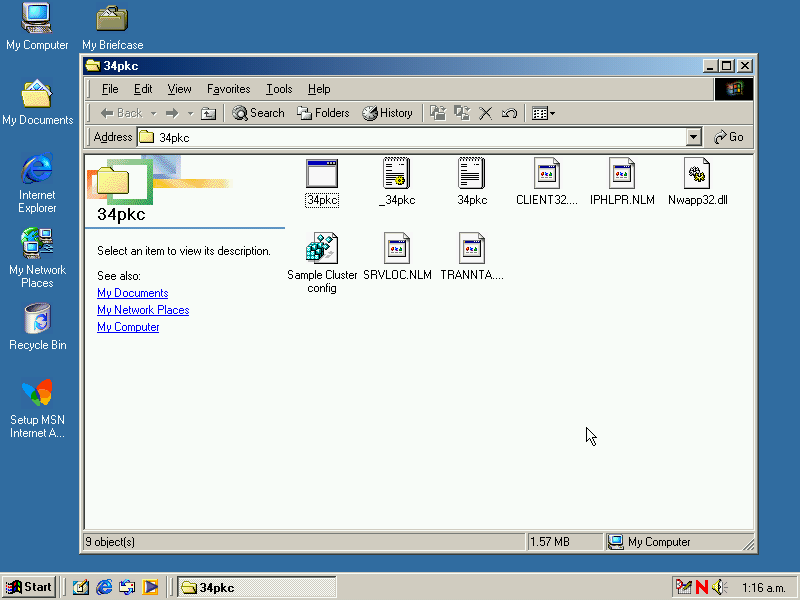Image resolution: width=800 pixels, height=600 pixels.
Task: Open the File menu
Action: (x=110, y=89)
